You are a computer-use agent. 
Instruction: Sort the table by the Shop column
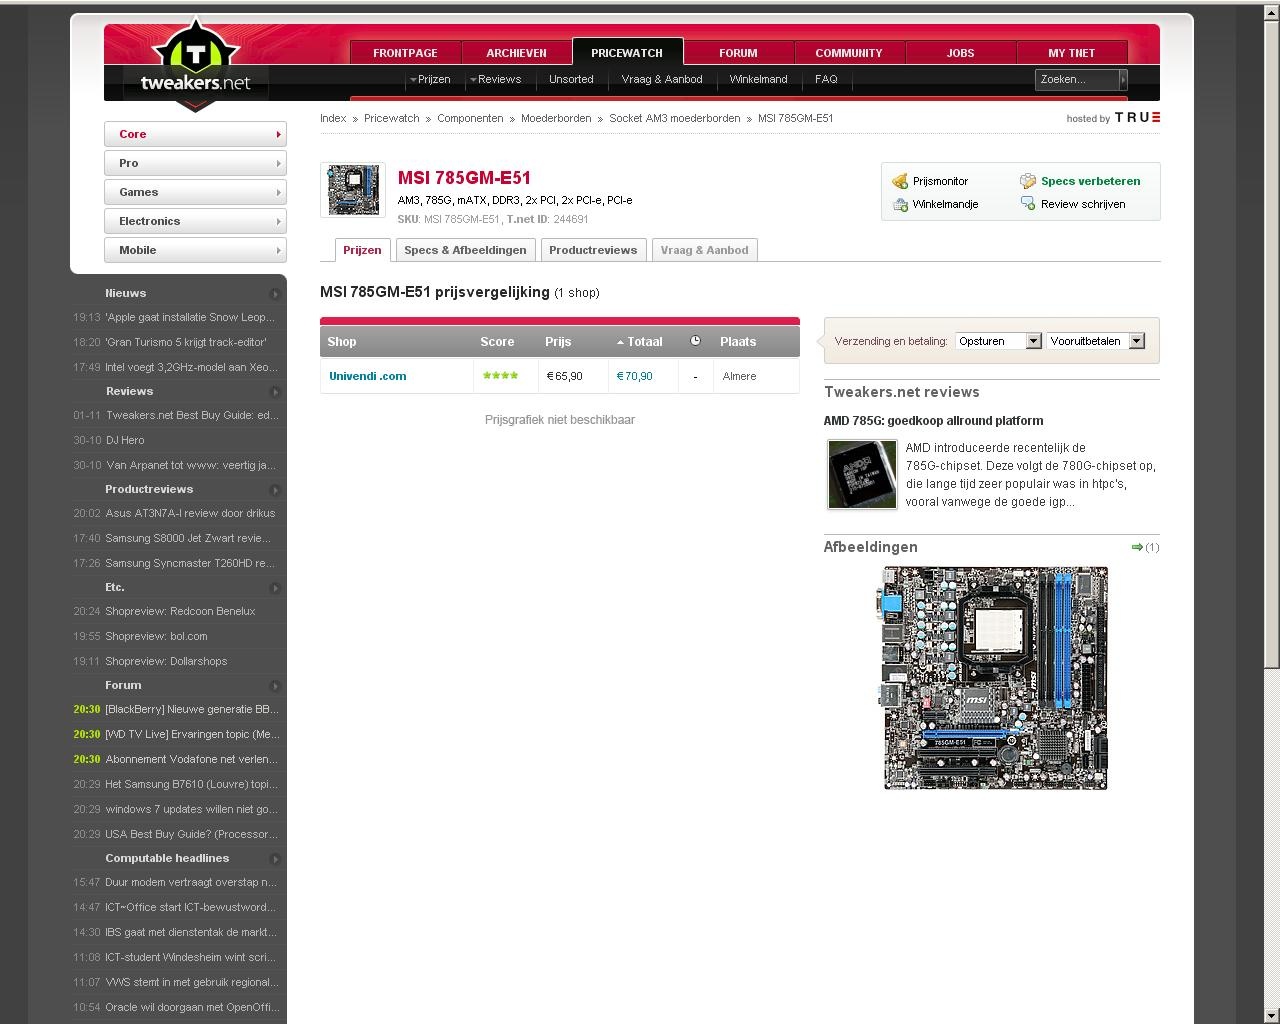pos(342,342)
